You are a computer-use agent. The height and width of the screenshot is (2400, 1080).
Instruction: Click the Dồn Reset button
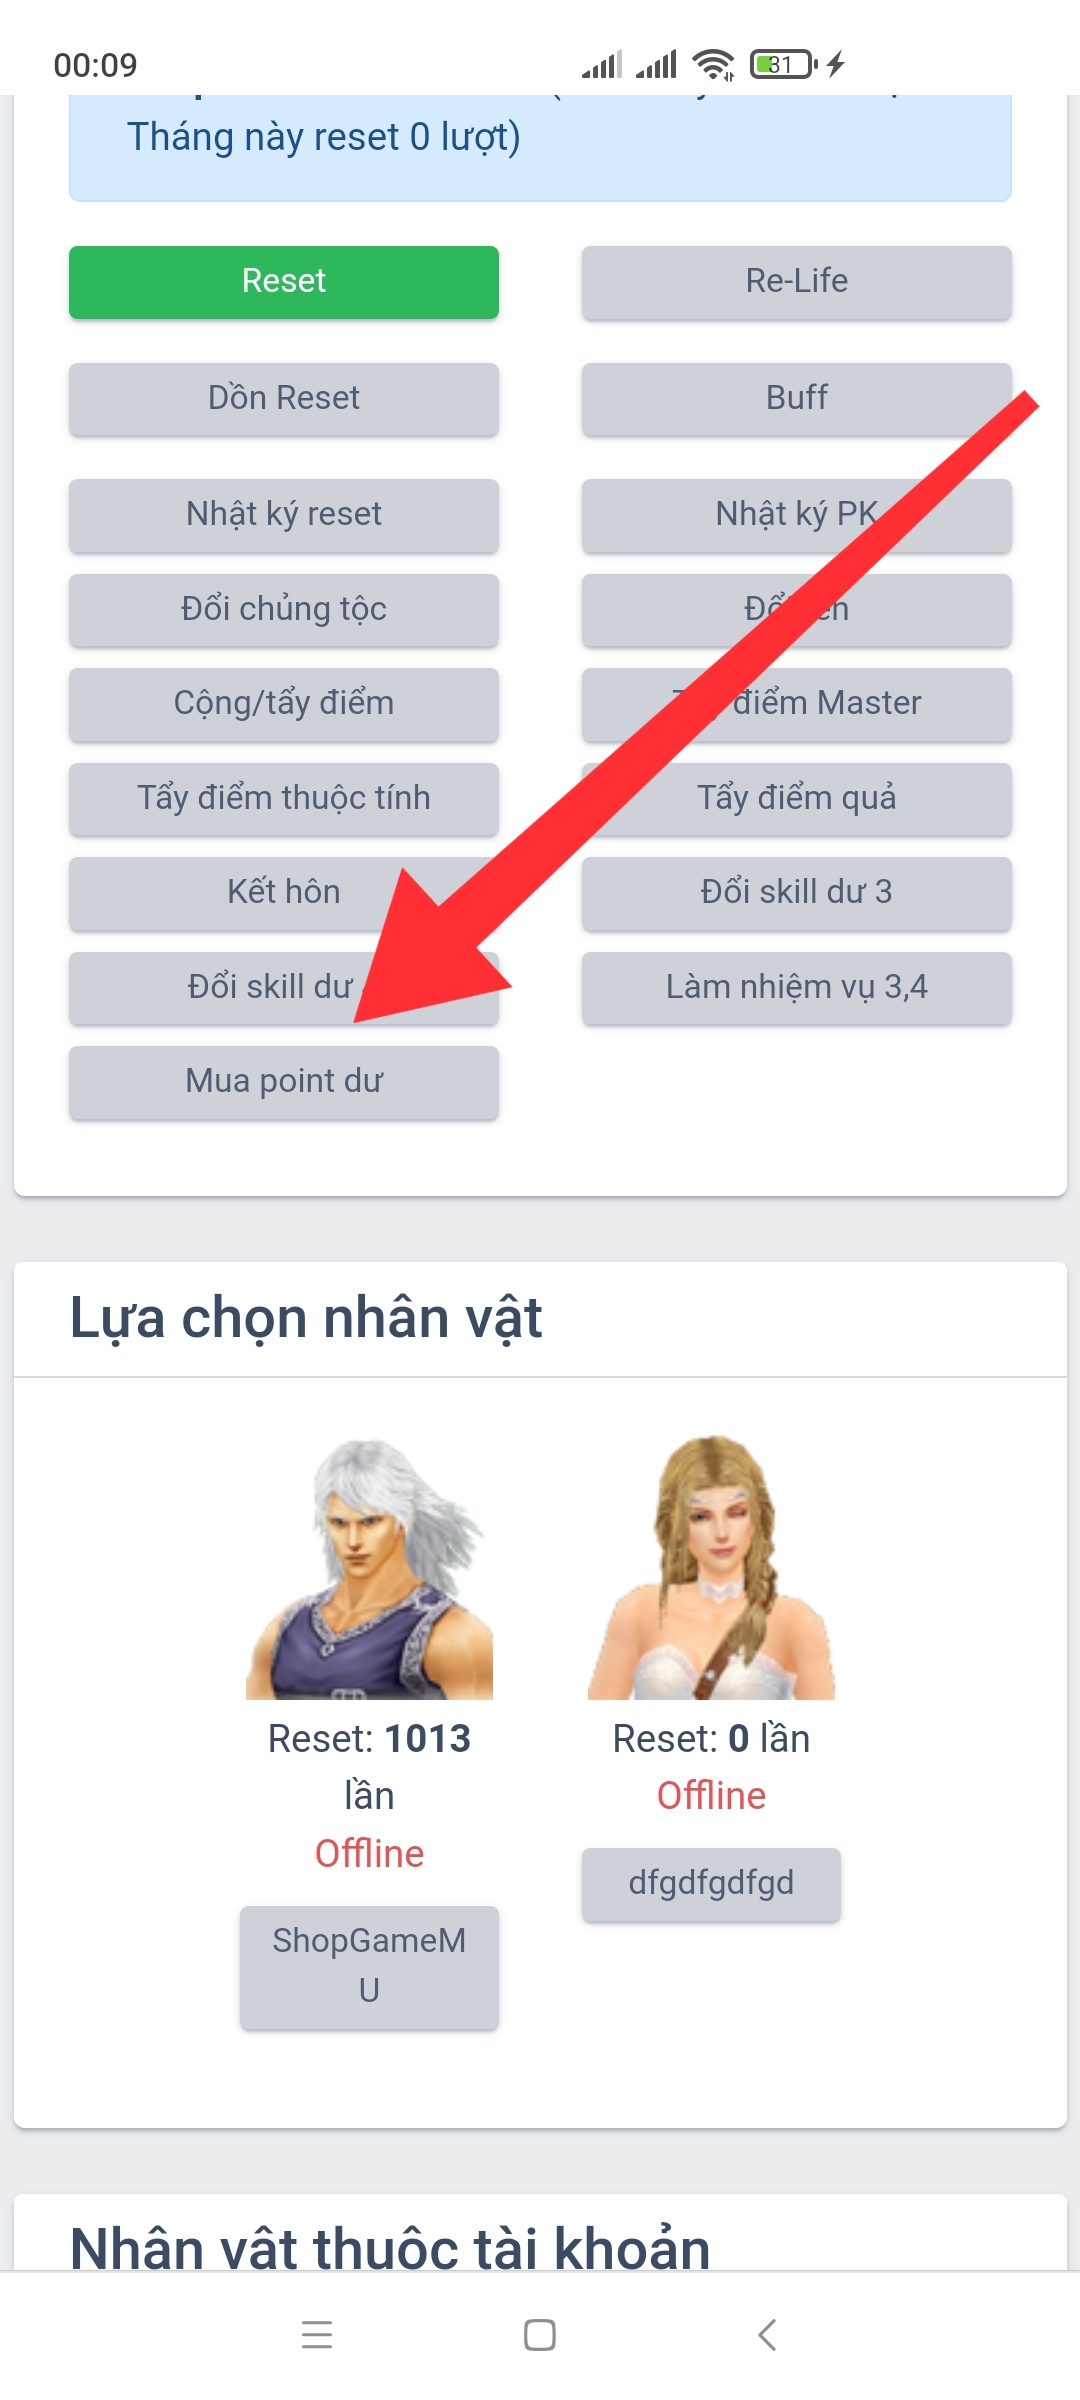pyautogui.click(x=284, y=399)
